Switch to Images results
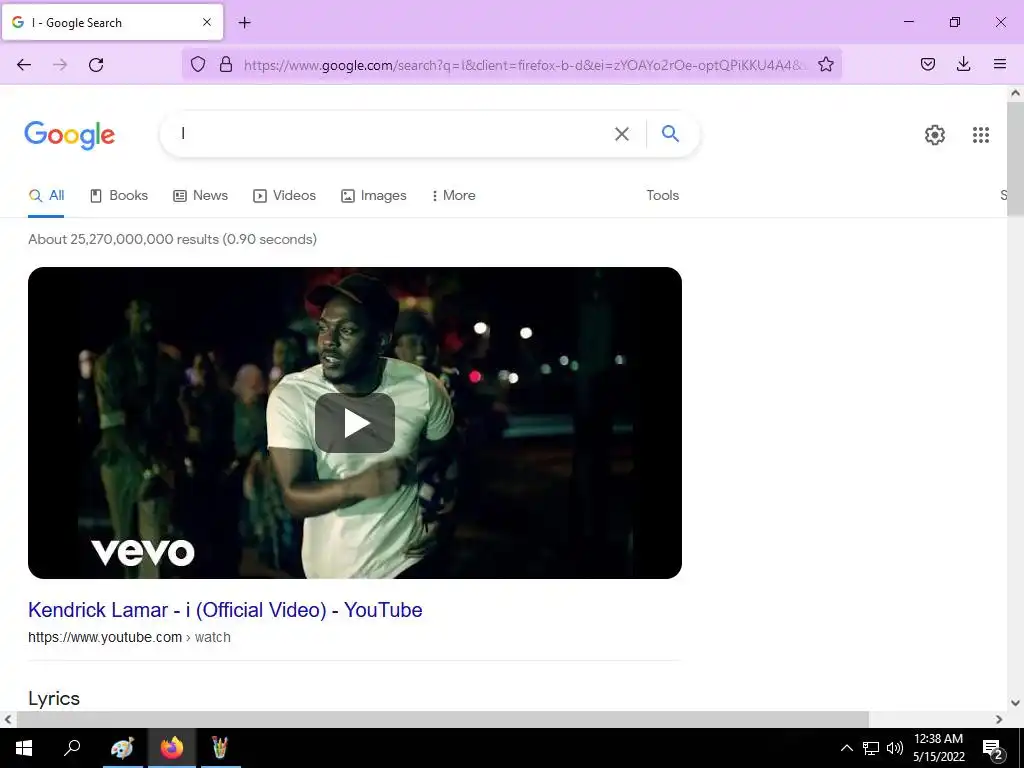This screenshot has height=768, width=1024. pyautogui.click(x=374, y=195)
